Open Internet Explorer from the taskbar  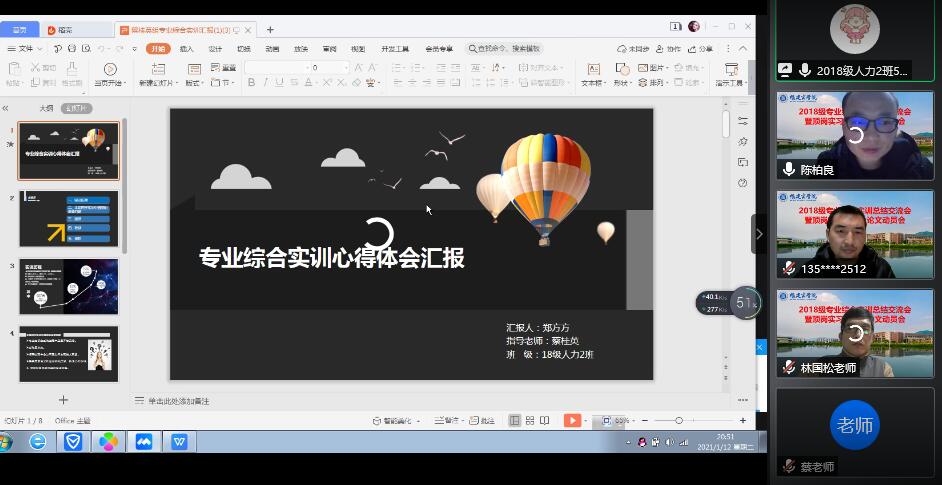37,441
